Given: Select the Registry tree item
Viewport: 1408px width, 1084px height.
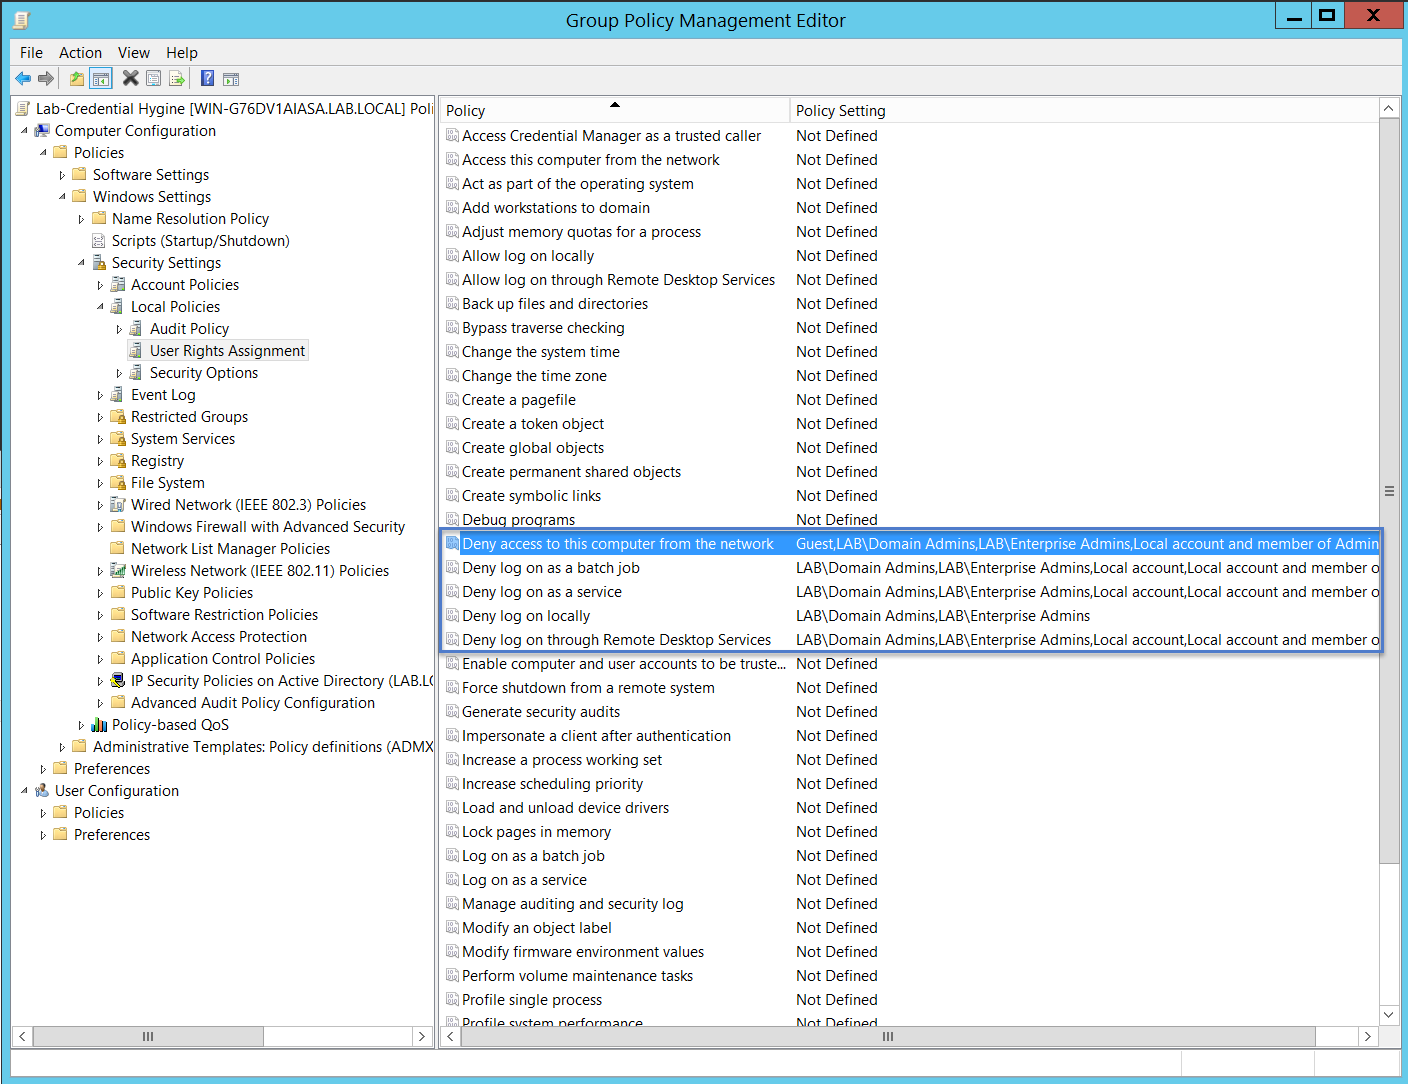Looking at the screenshot, I should pyautogui.click(x=157, y=461).
